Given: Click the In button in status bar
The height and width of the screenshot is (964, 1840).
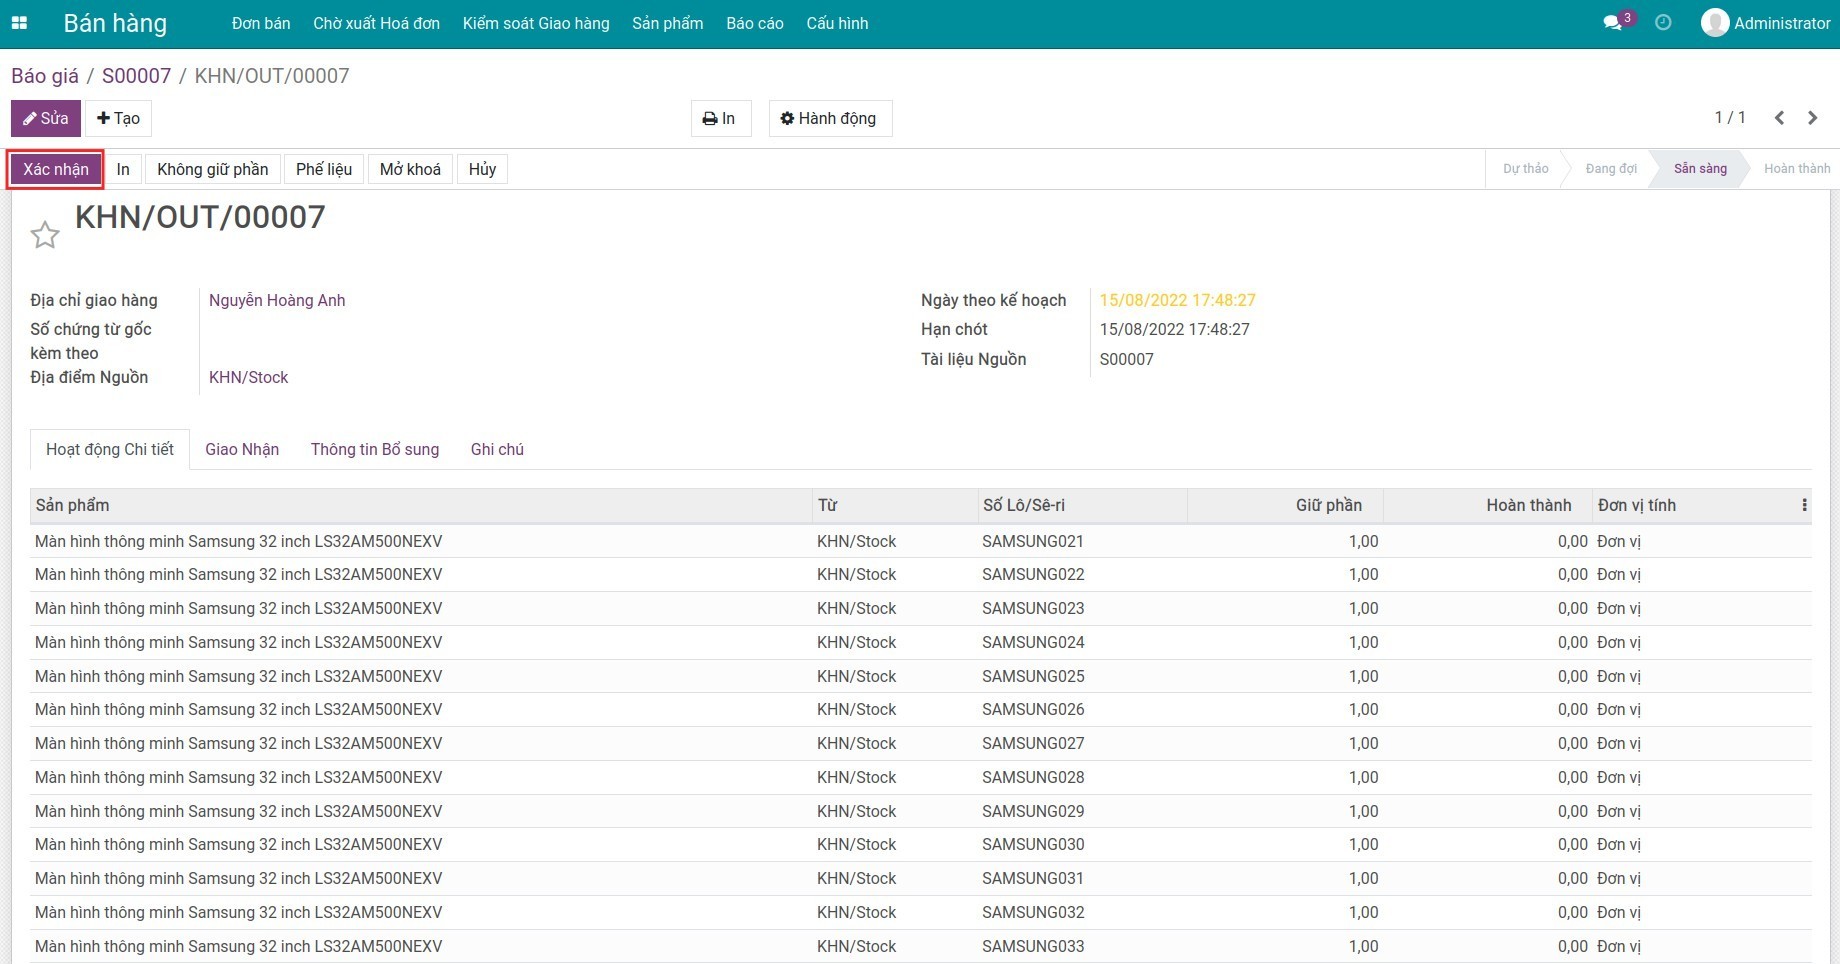Looking at the screenshot, I should 123,169.
